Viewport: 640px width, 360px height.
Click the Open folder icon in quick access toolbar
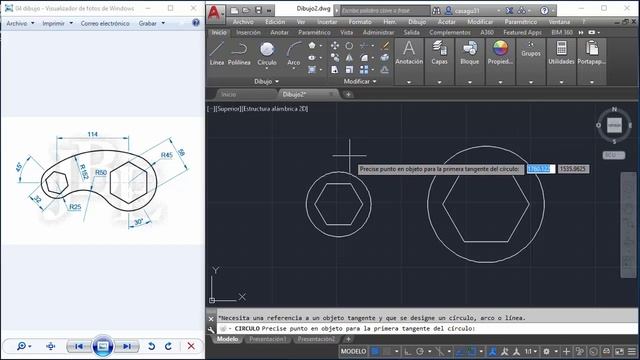coord(246,10)
